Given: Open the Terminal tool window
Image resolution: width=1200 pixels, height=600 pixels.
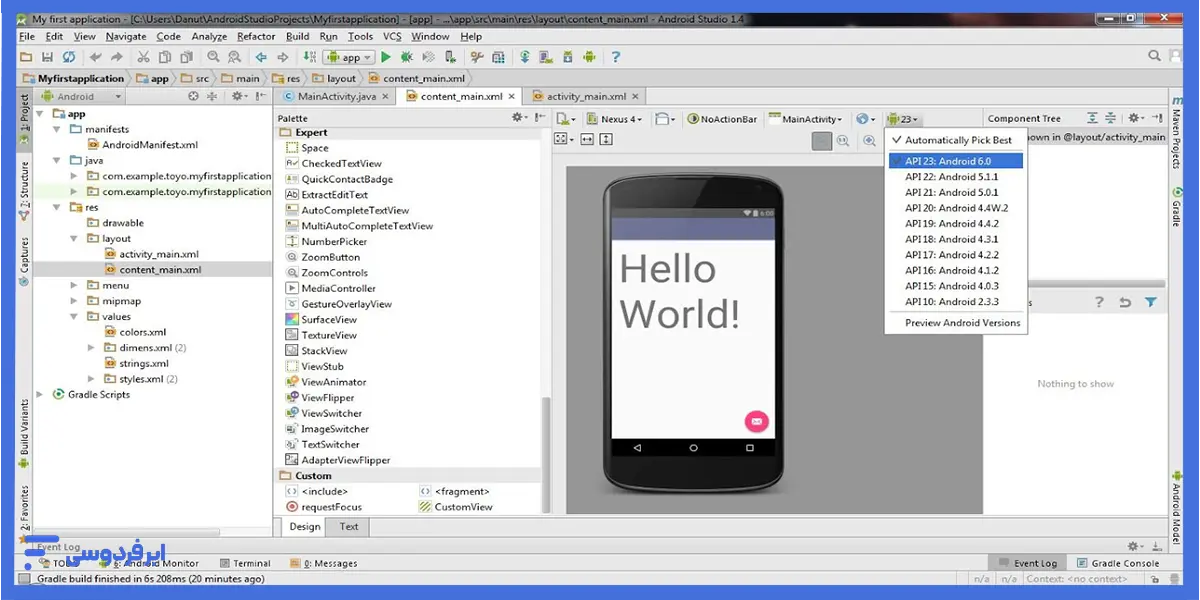Looking at the screenshot, I should click(244, 563).
